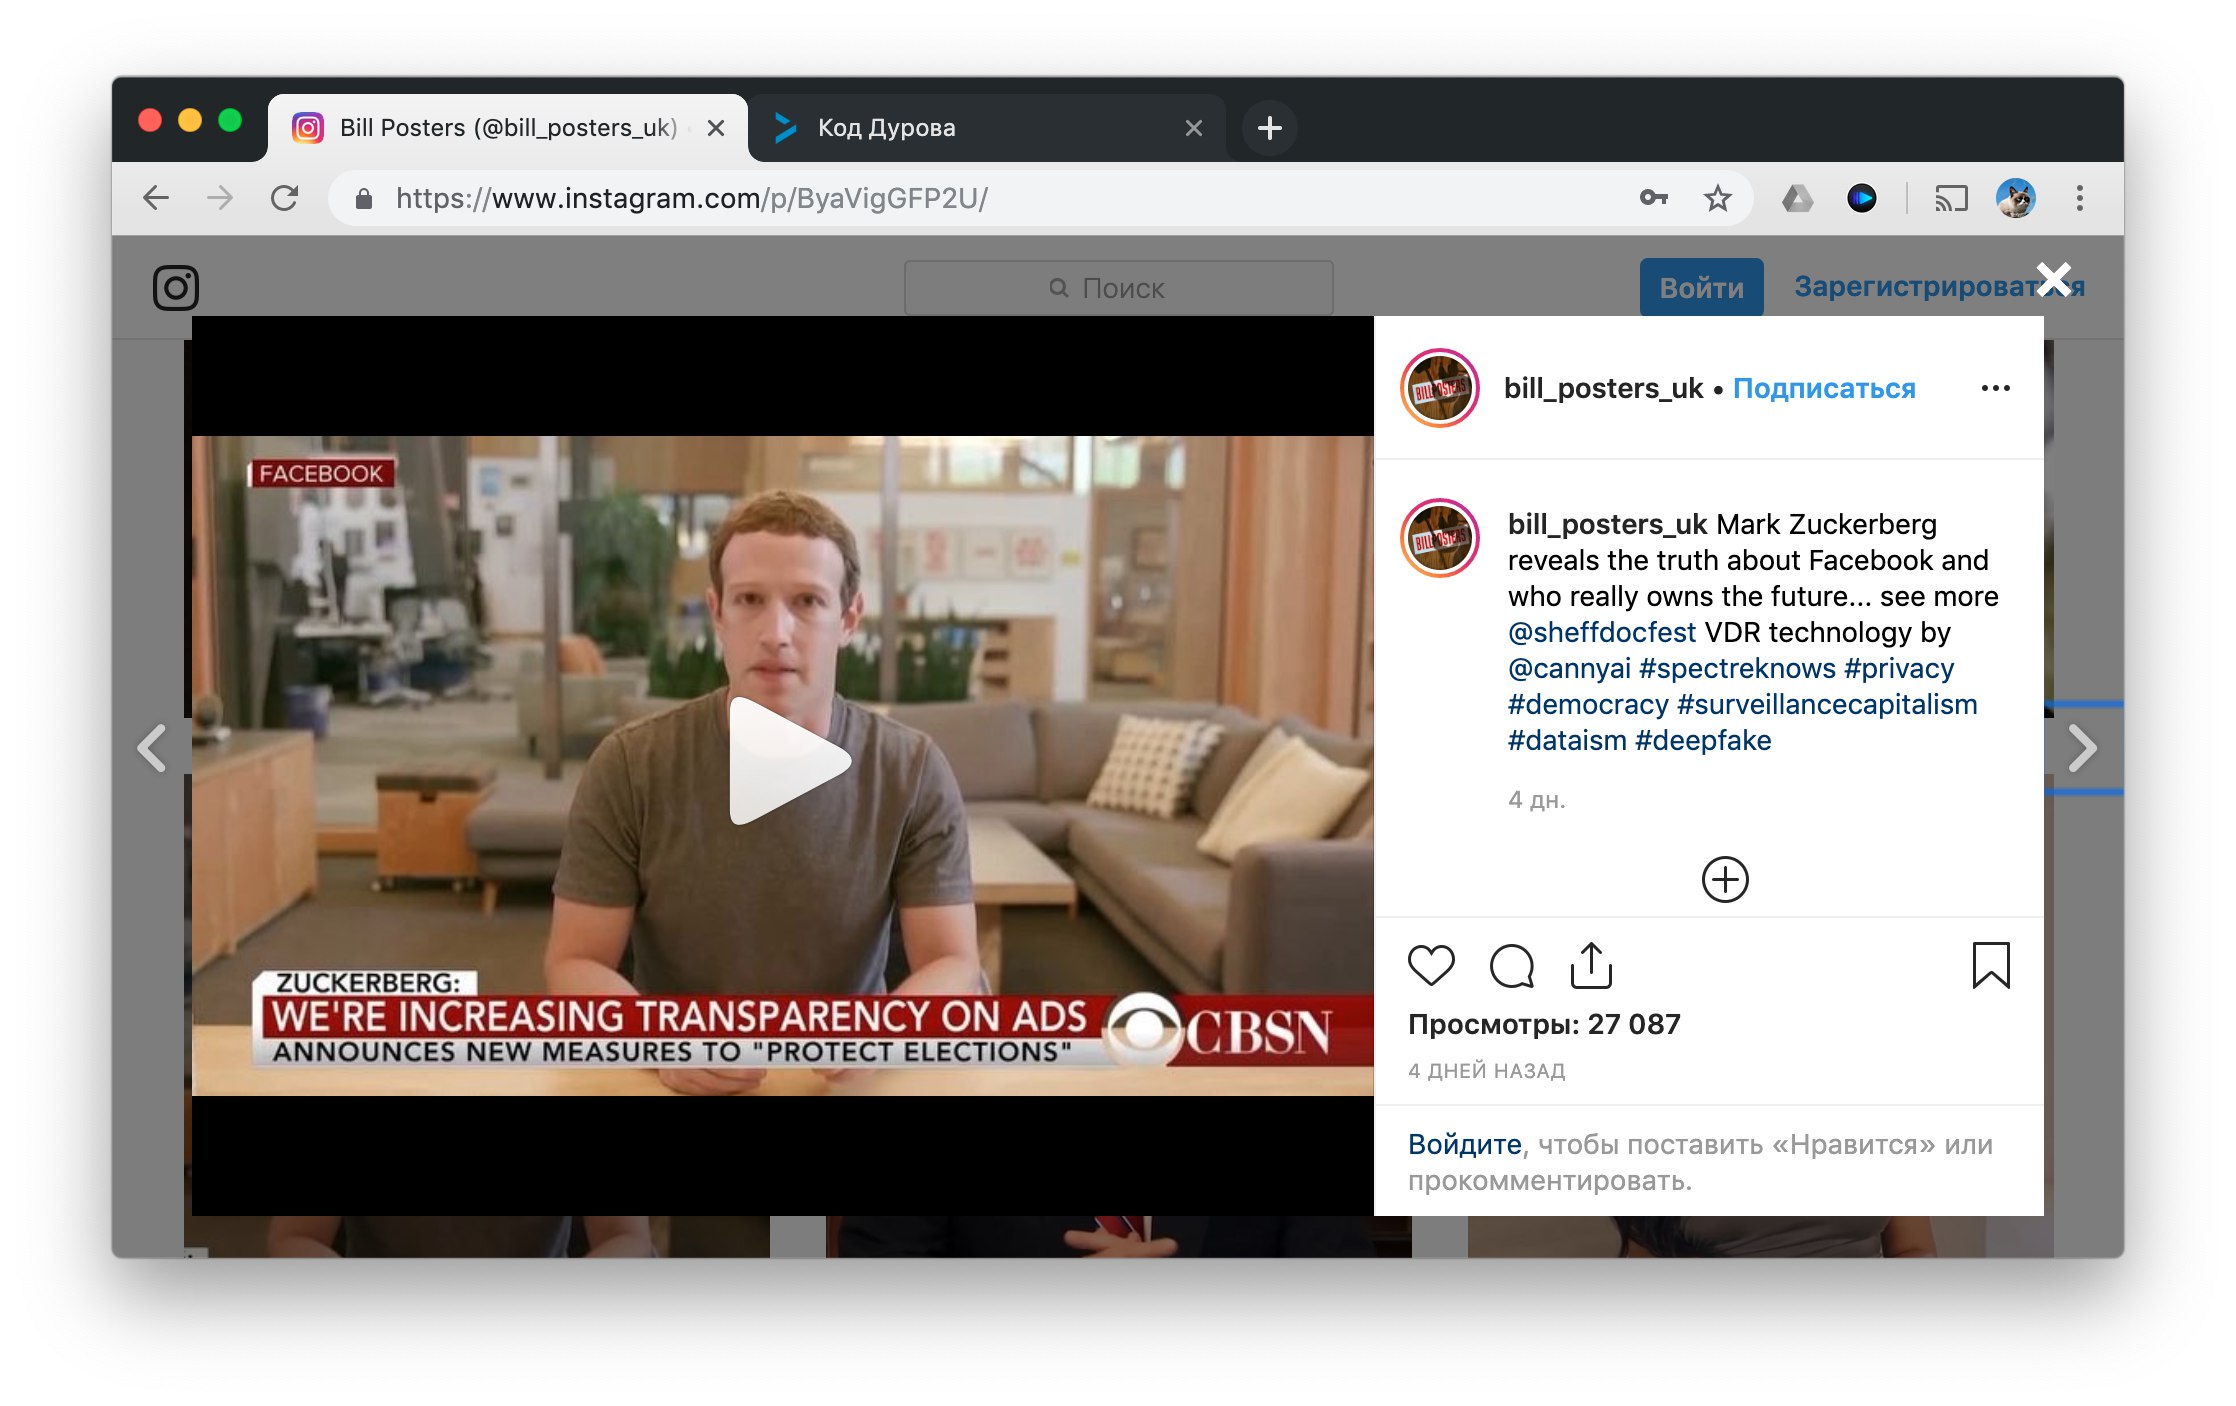Focus the Поиск search field
Viewport: 2236px width, 1406px height.
pos(1118,288)
